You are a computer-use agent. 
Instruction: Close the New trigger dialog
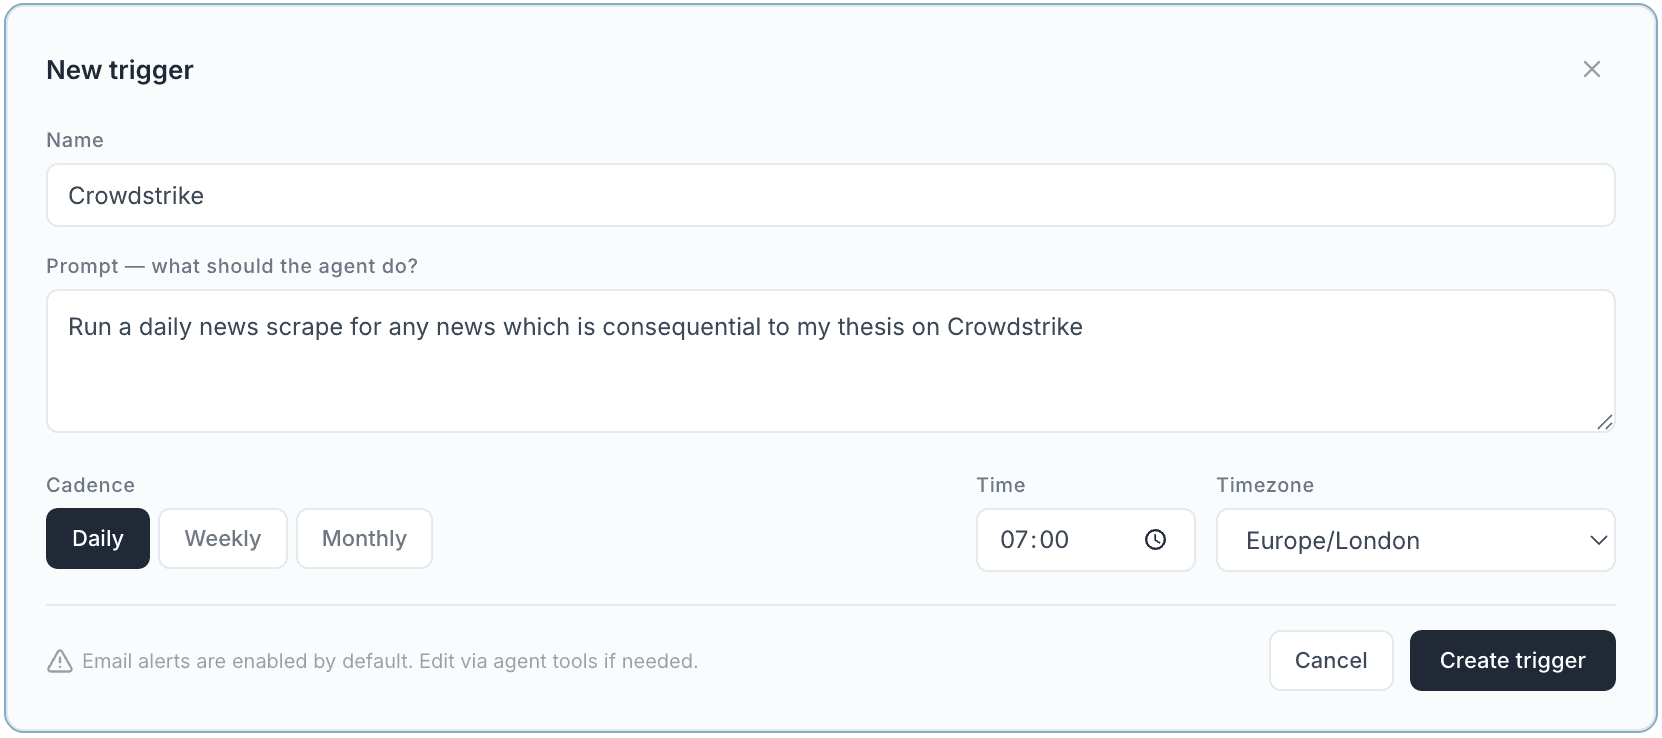tap(1591, 69)
